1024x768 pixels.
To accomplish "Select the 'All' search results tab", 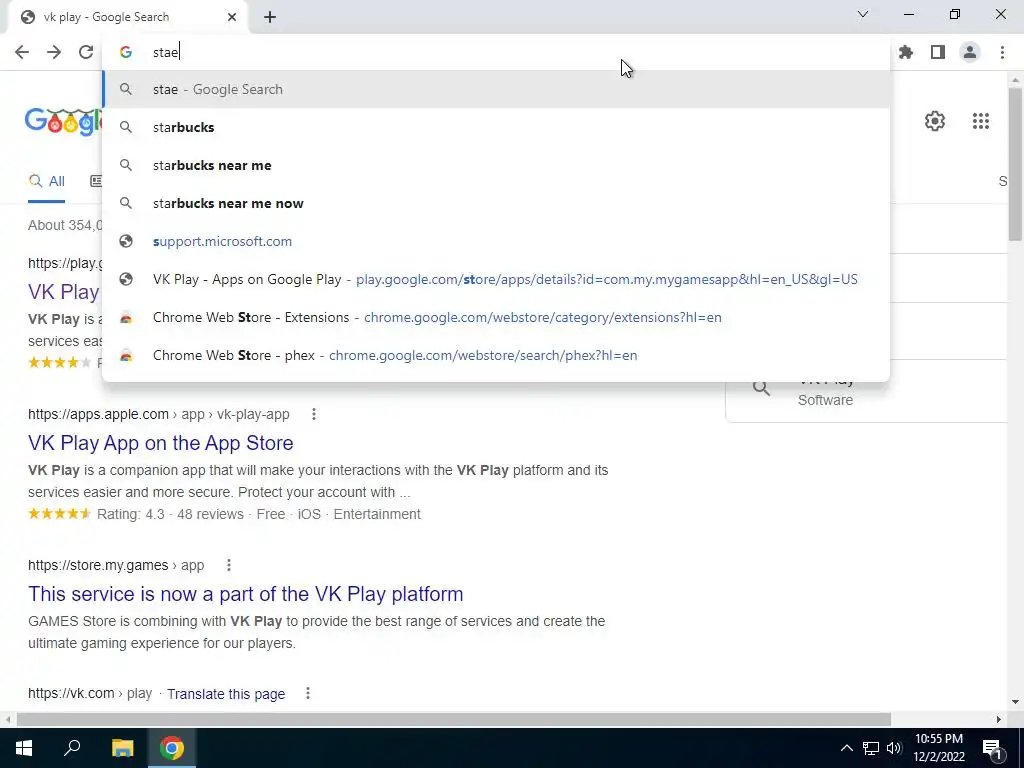I will pos(46,182).
